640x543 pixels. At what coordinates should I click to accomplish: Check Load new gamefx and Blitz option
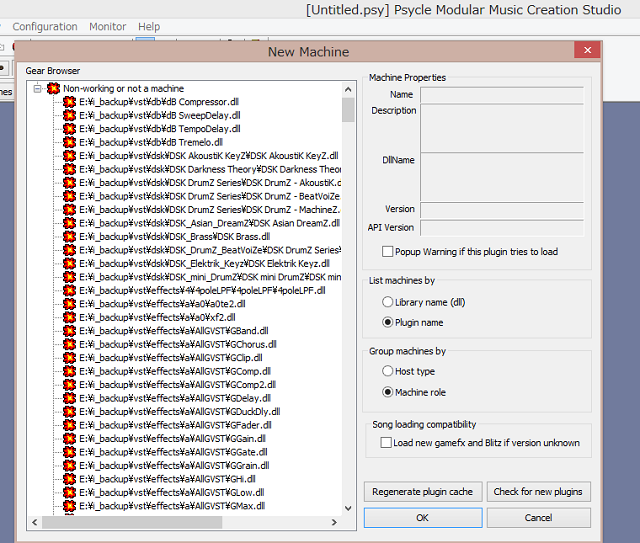(x=386, y=442)
